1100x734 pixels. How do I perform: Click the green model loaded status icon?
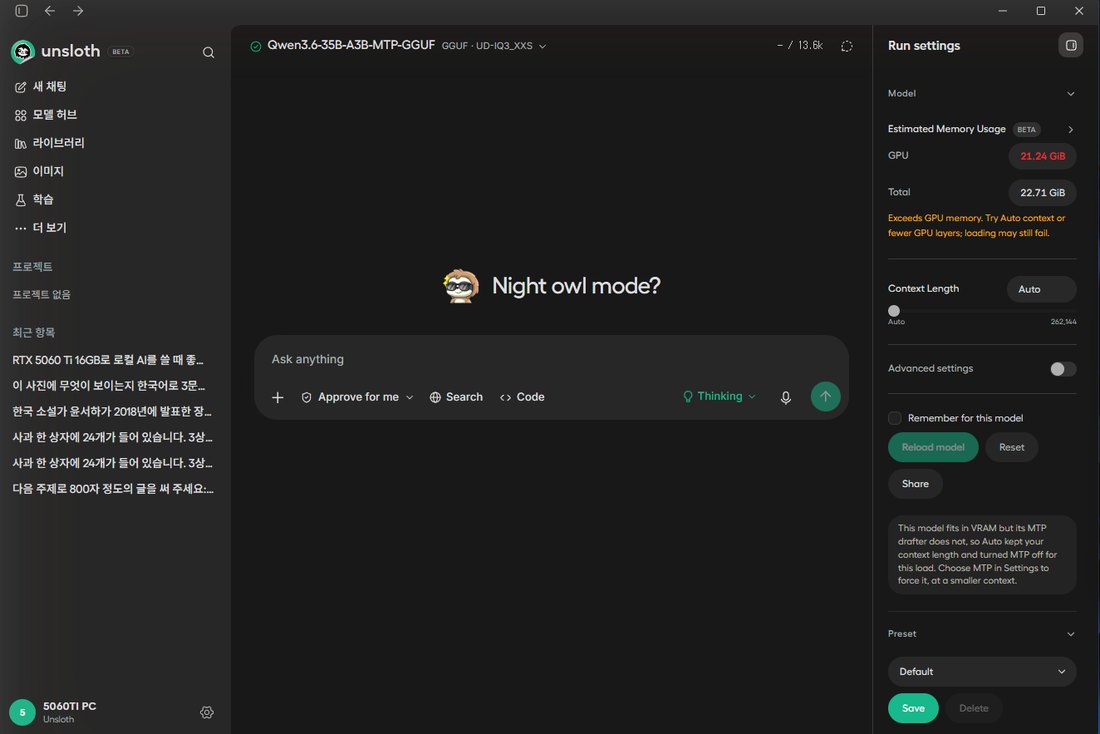[x=256, y=46]
